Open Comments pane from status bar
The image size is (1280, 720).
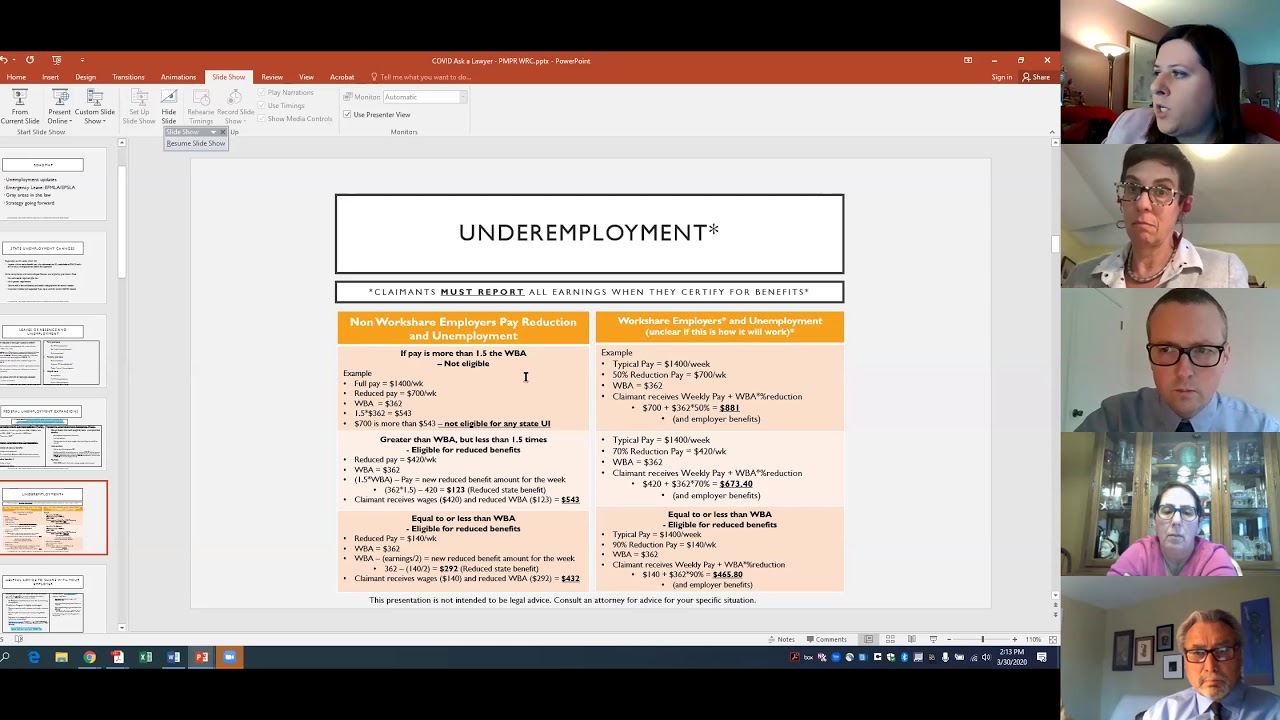click(826, 639)
